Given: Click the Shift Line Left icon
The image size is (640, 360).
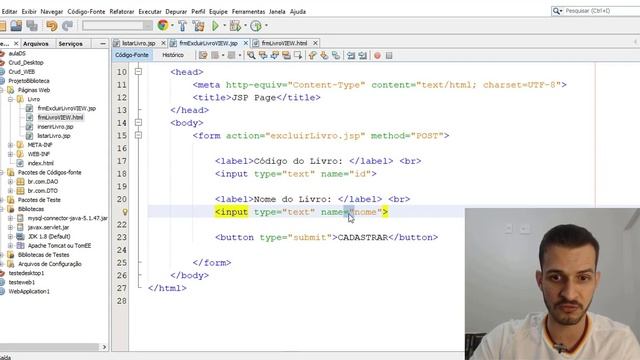Looking at the screenshot, I should [x=351, y=56].
